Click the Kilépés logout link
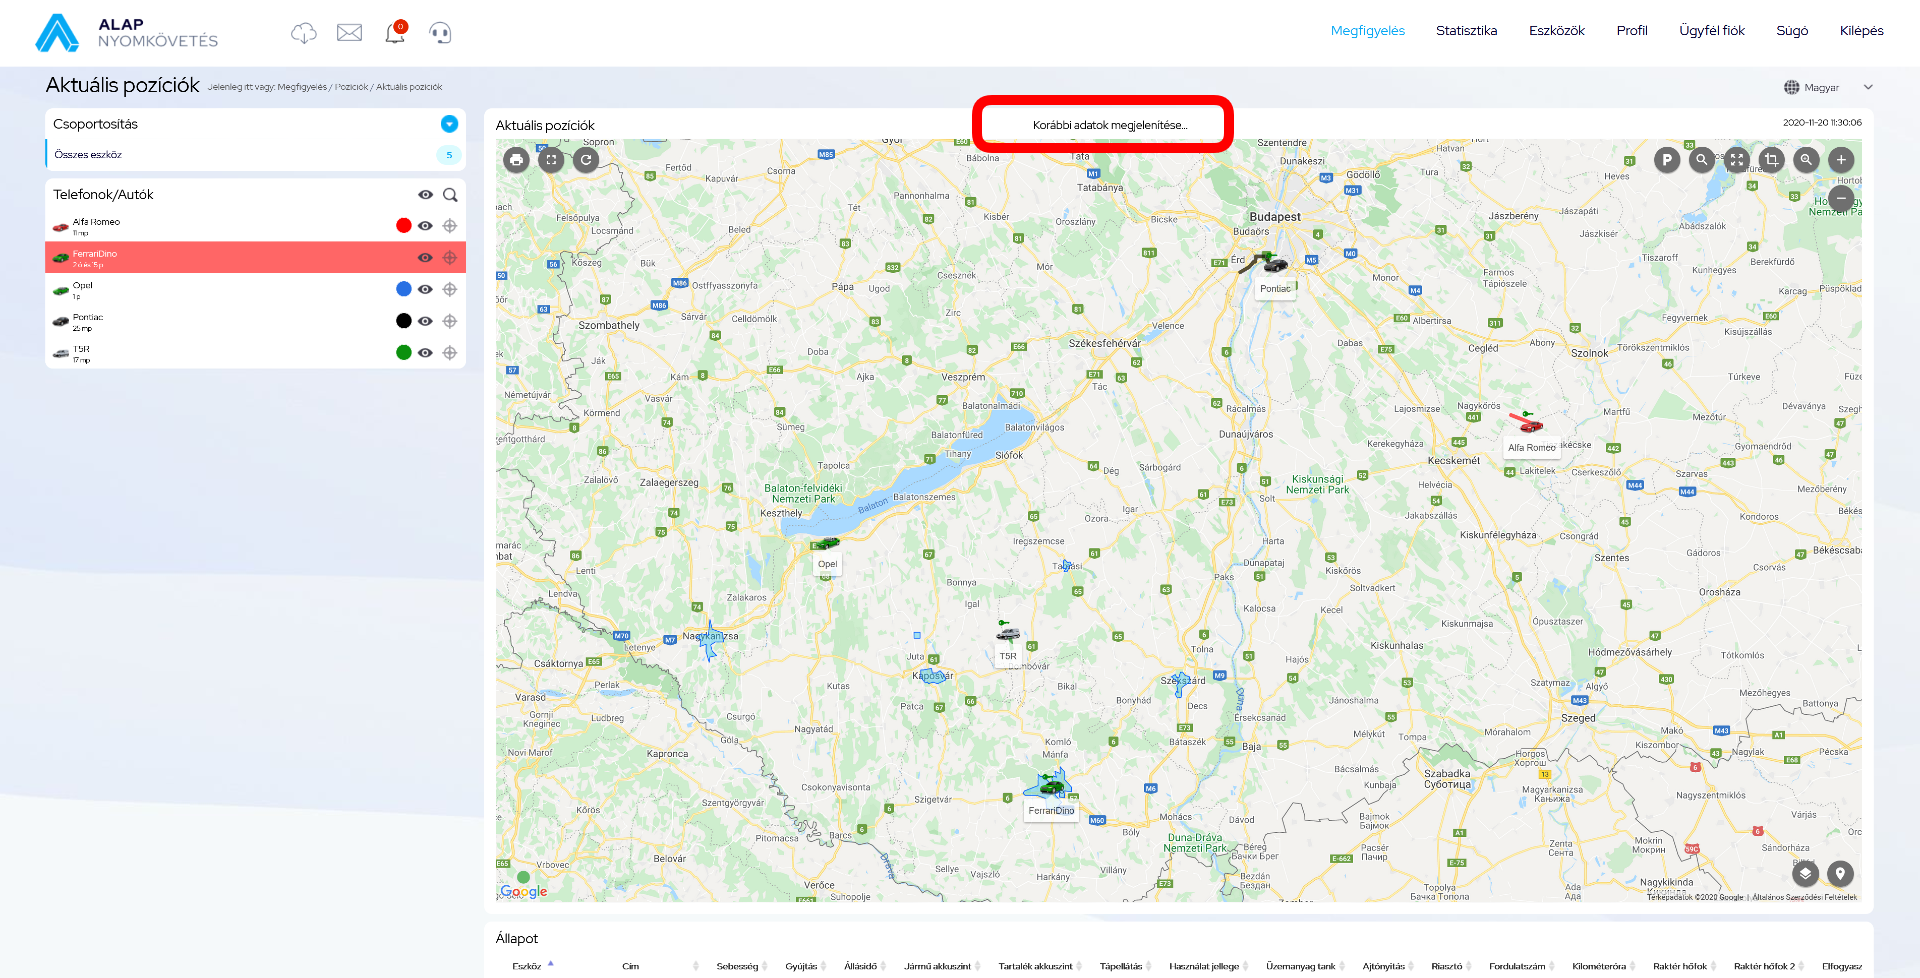Screen dimensions: 1920x978 [1861, 31]
